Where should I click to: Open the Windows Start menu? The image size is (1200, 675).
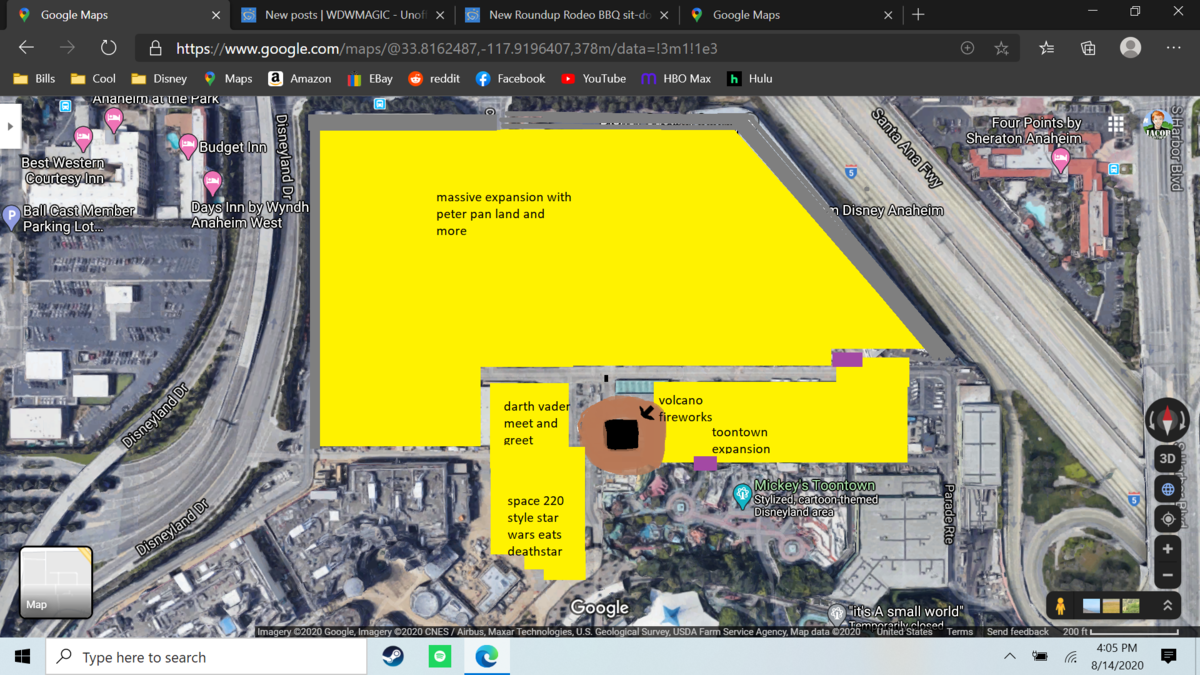(x=22, y=657)
